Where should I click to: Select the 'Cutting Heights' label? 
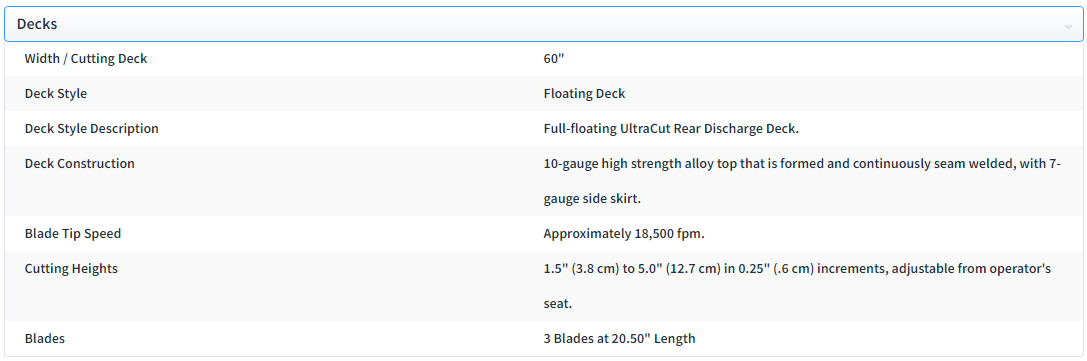click(x=71, y=269)
